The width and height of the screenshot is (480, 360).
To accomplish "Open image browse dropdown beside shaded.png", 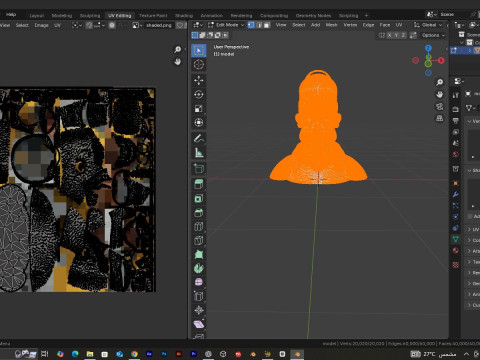I will [136, 25].
